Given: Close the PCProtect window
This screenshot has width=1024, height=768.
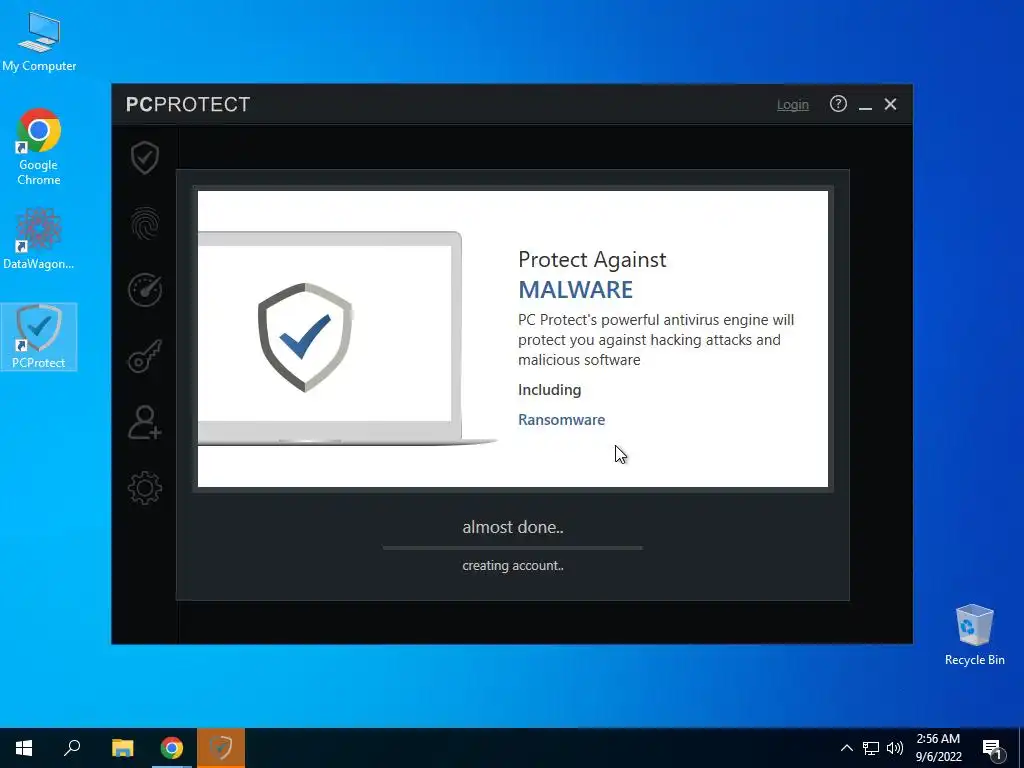Looking at the screenshot, I should (890, 104).
